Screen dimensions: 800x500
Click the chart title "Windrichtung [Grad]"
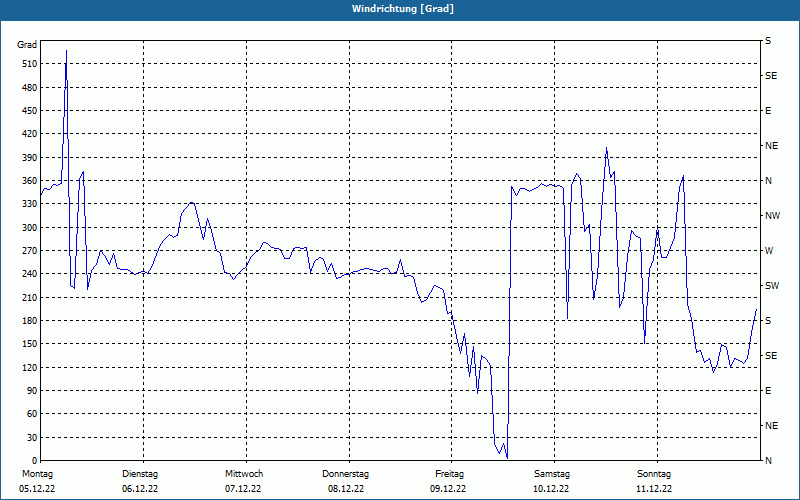(403, 9)
